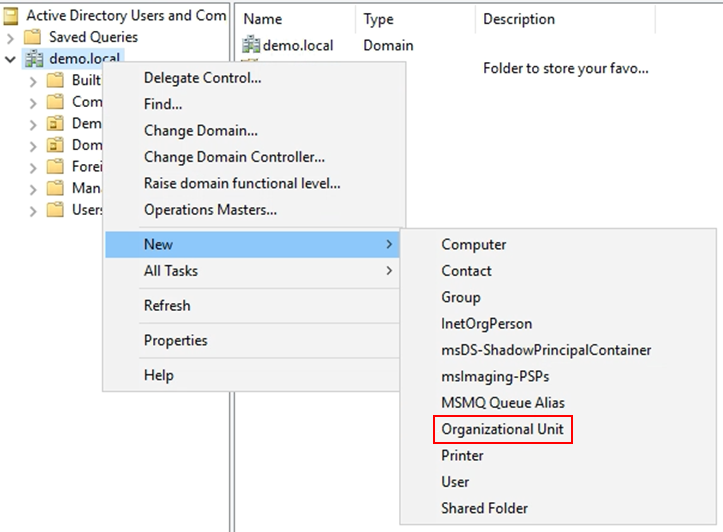
Task: Click the Builtin folder icon in tree
Action: [57, 80]
